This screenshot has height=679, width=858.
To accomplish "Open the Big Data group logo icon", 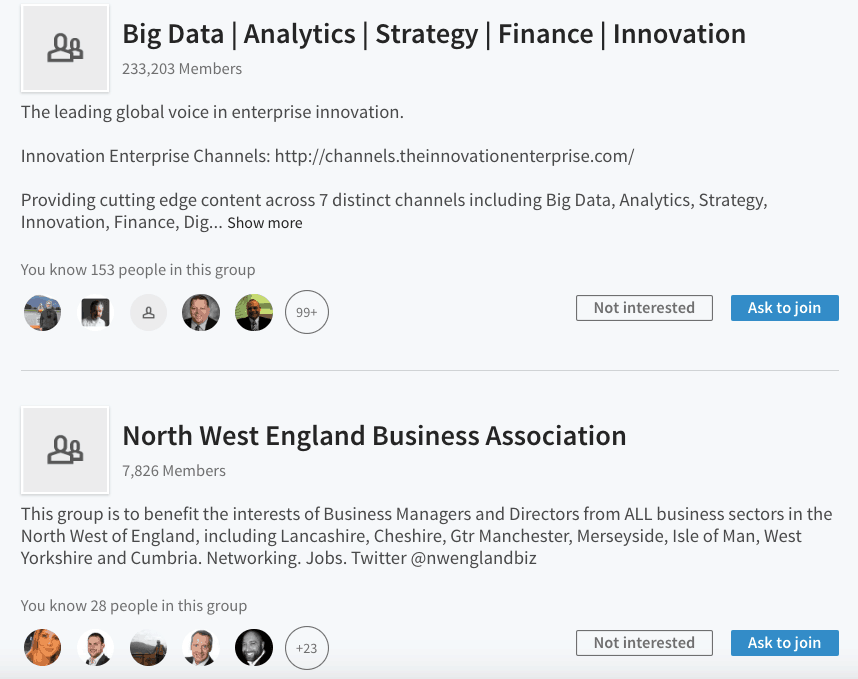I will [x=65, y=48].
